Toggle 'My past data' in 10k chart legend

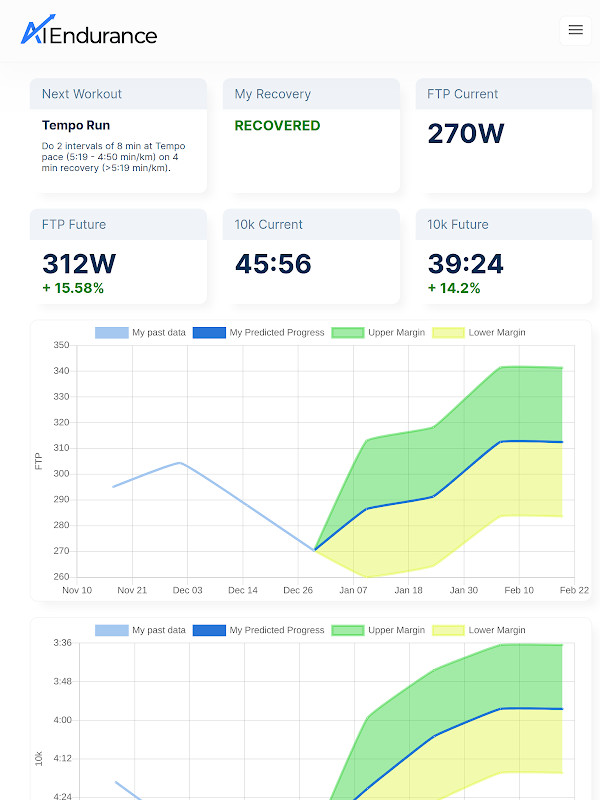140,630
